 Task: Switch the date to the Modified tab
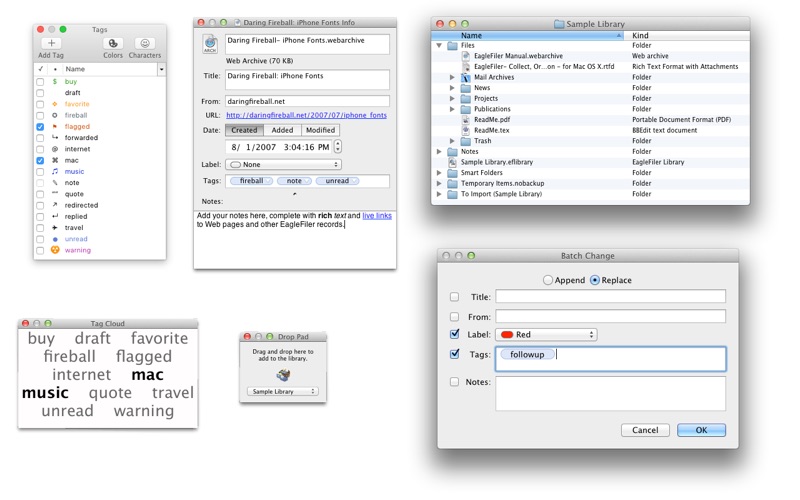[x=320, y=130]
